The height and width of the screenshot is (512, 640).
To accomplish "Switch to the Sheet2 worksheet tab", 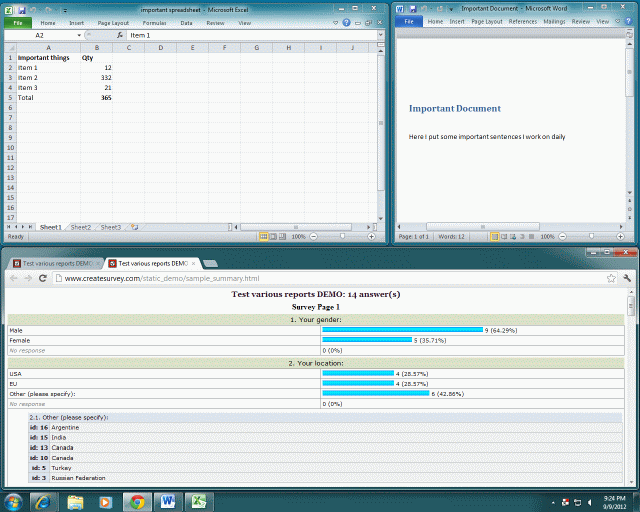I will (81, 228).
